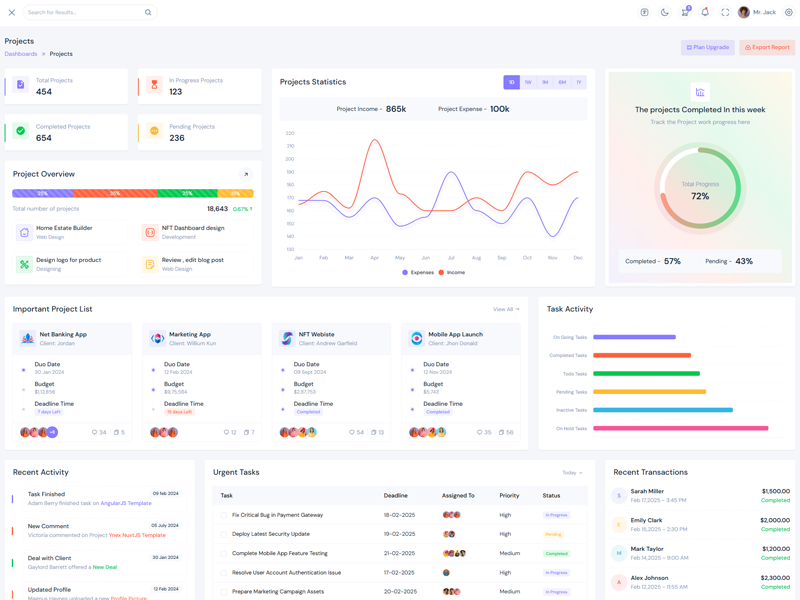Click the Plan Upgrade button
The height and width of the screenshot is (600, 800).
708,47
